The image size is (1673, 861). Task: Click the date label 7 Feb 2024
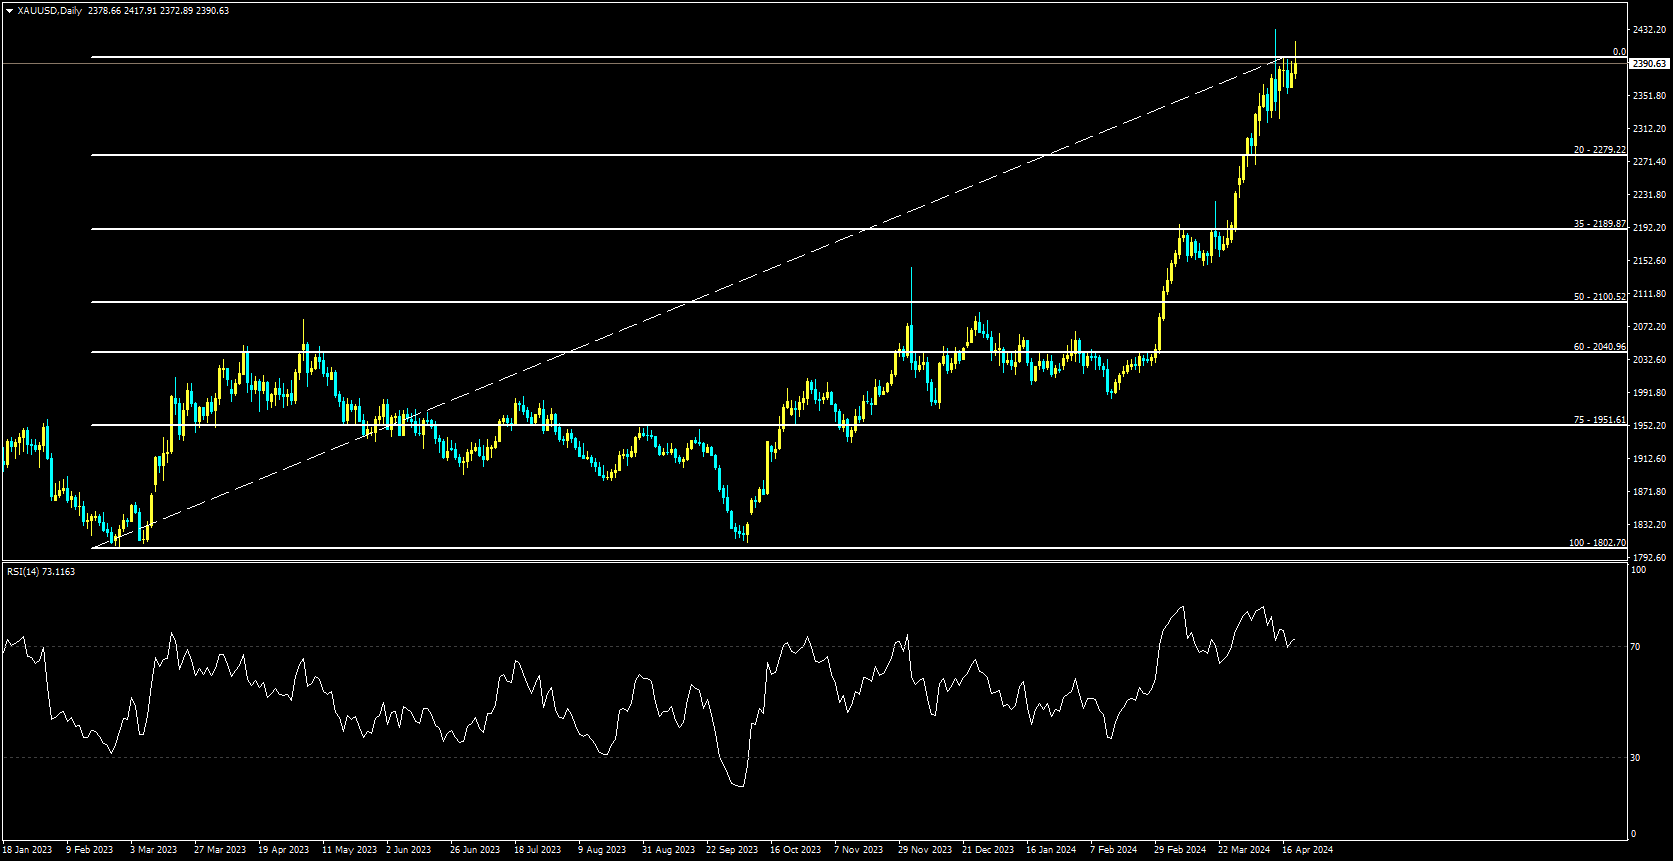1113,850
